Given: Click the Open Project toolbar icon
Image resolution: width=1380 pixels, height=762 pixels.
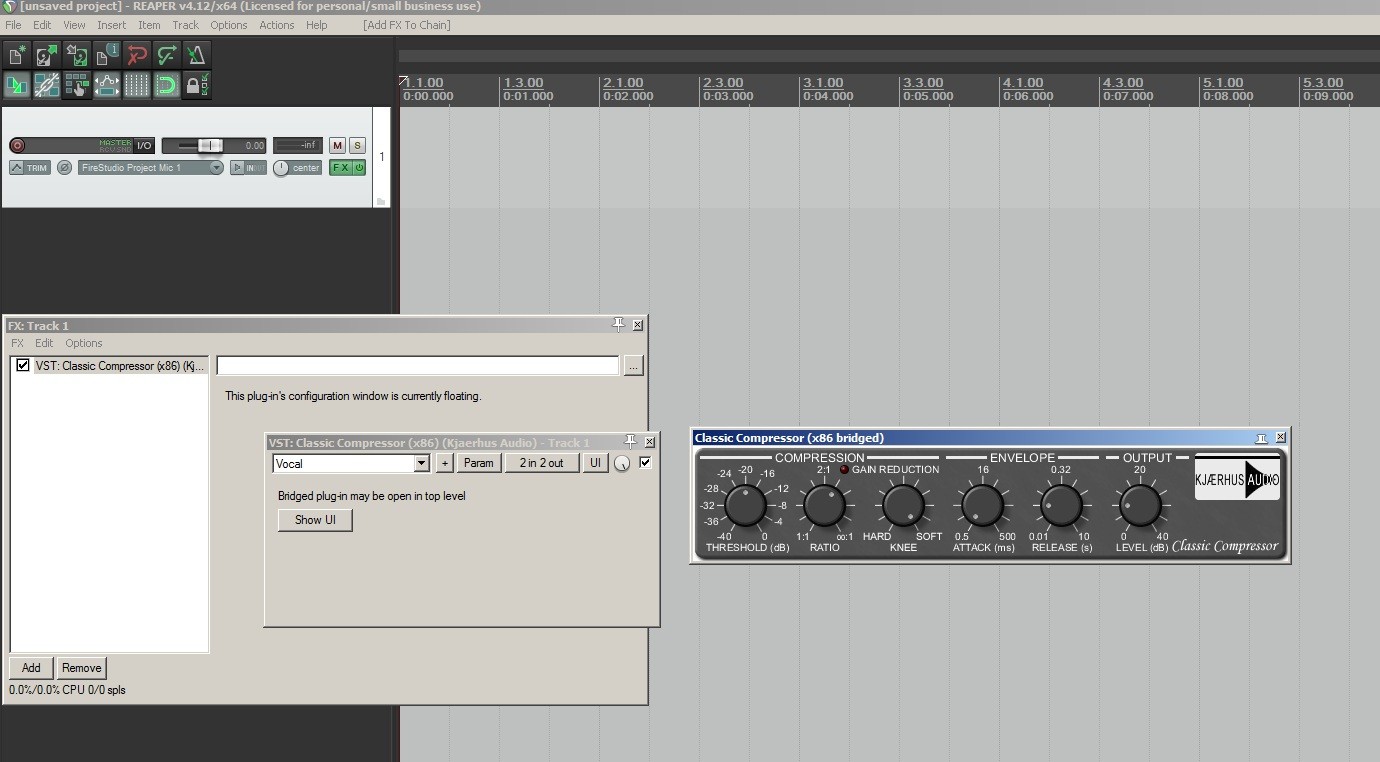Looking at the screenshot, I should tap(47, 55).
